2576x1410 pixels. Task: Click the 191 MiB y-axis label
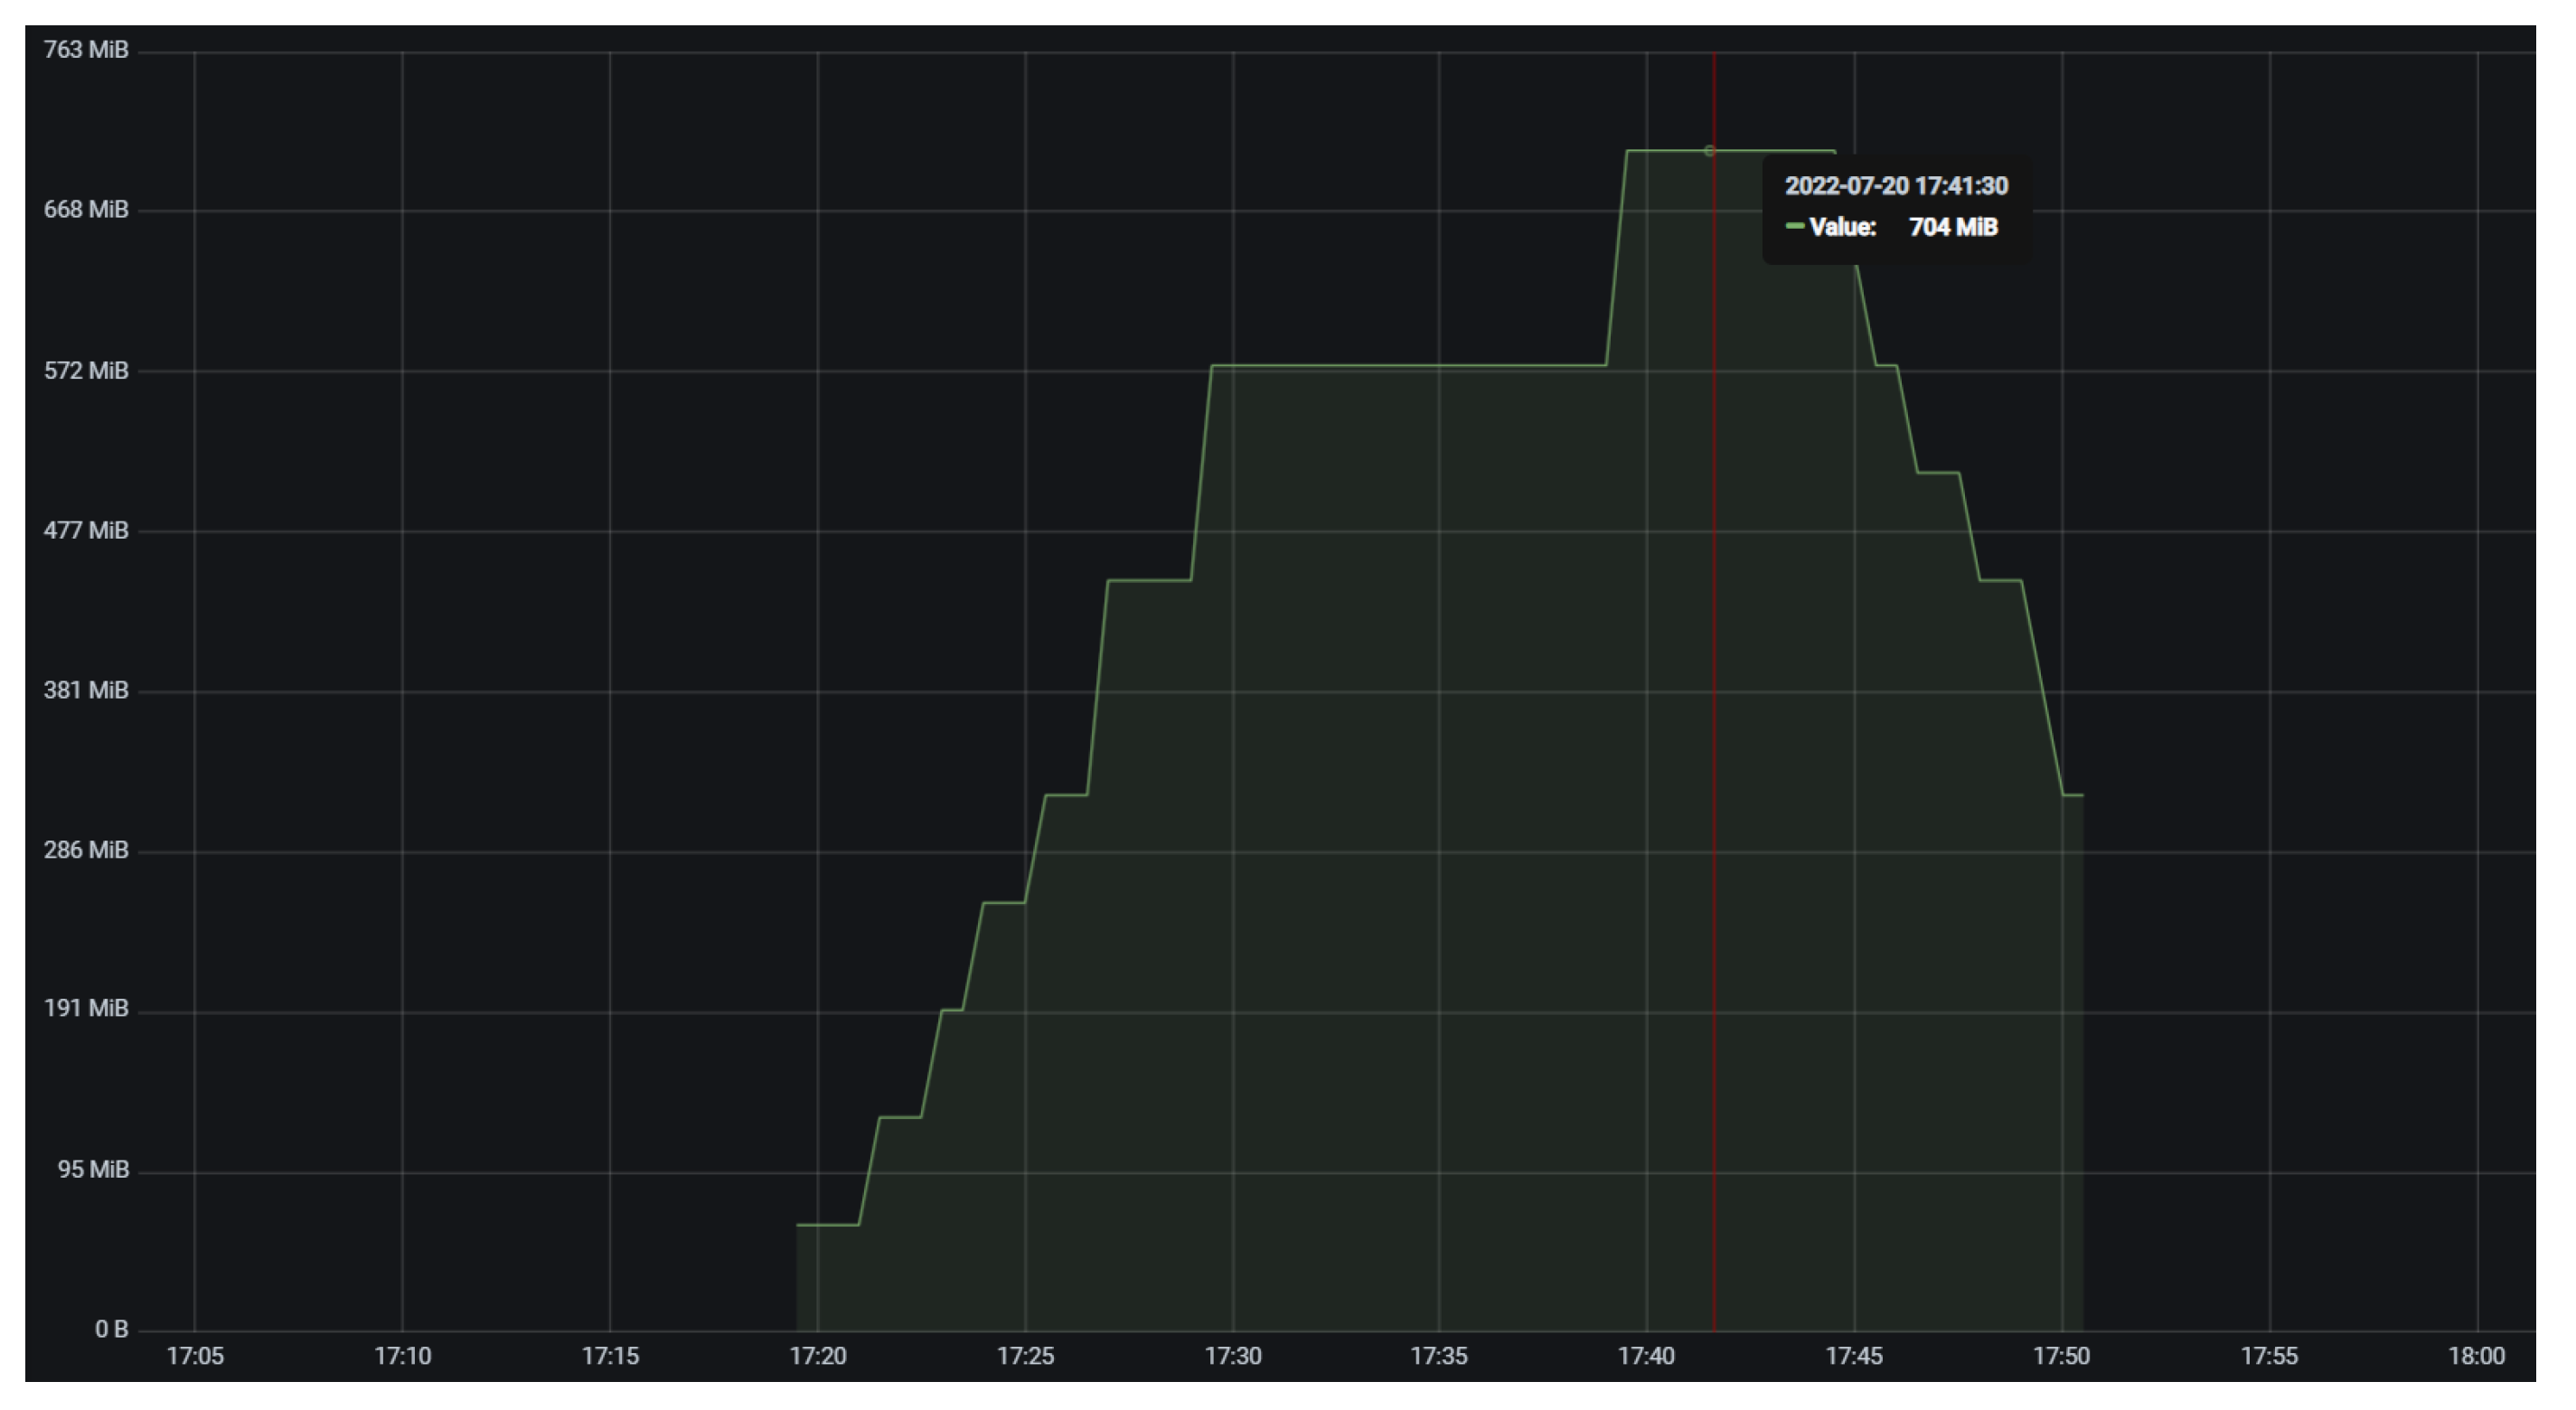(x=86, y=1008)
